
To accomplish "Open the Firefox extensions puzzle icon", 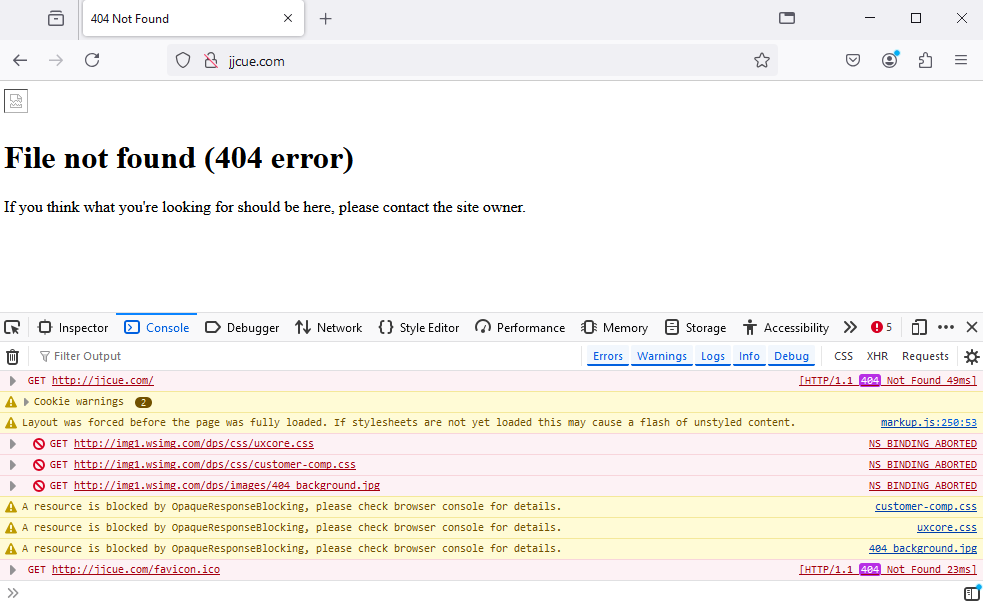I will click(x=925, y=61).
